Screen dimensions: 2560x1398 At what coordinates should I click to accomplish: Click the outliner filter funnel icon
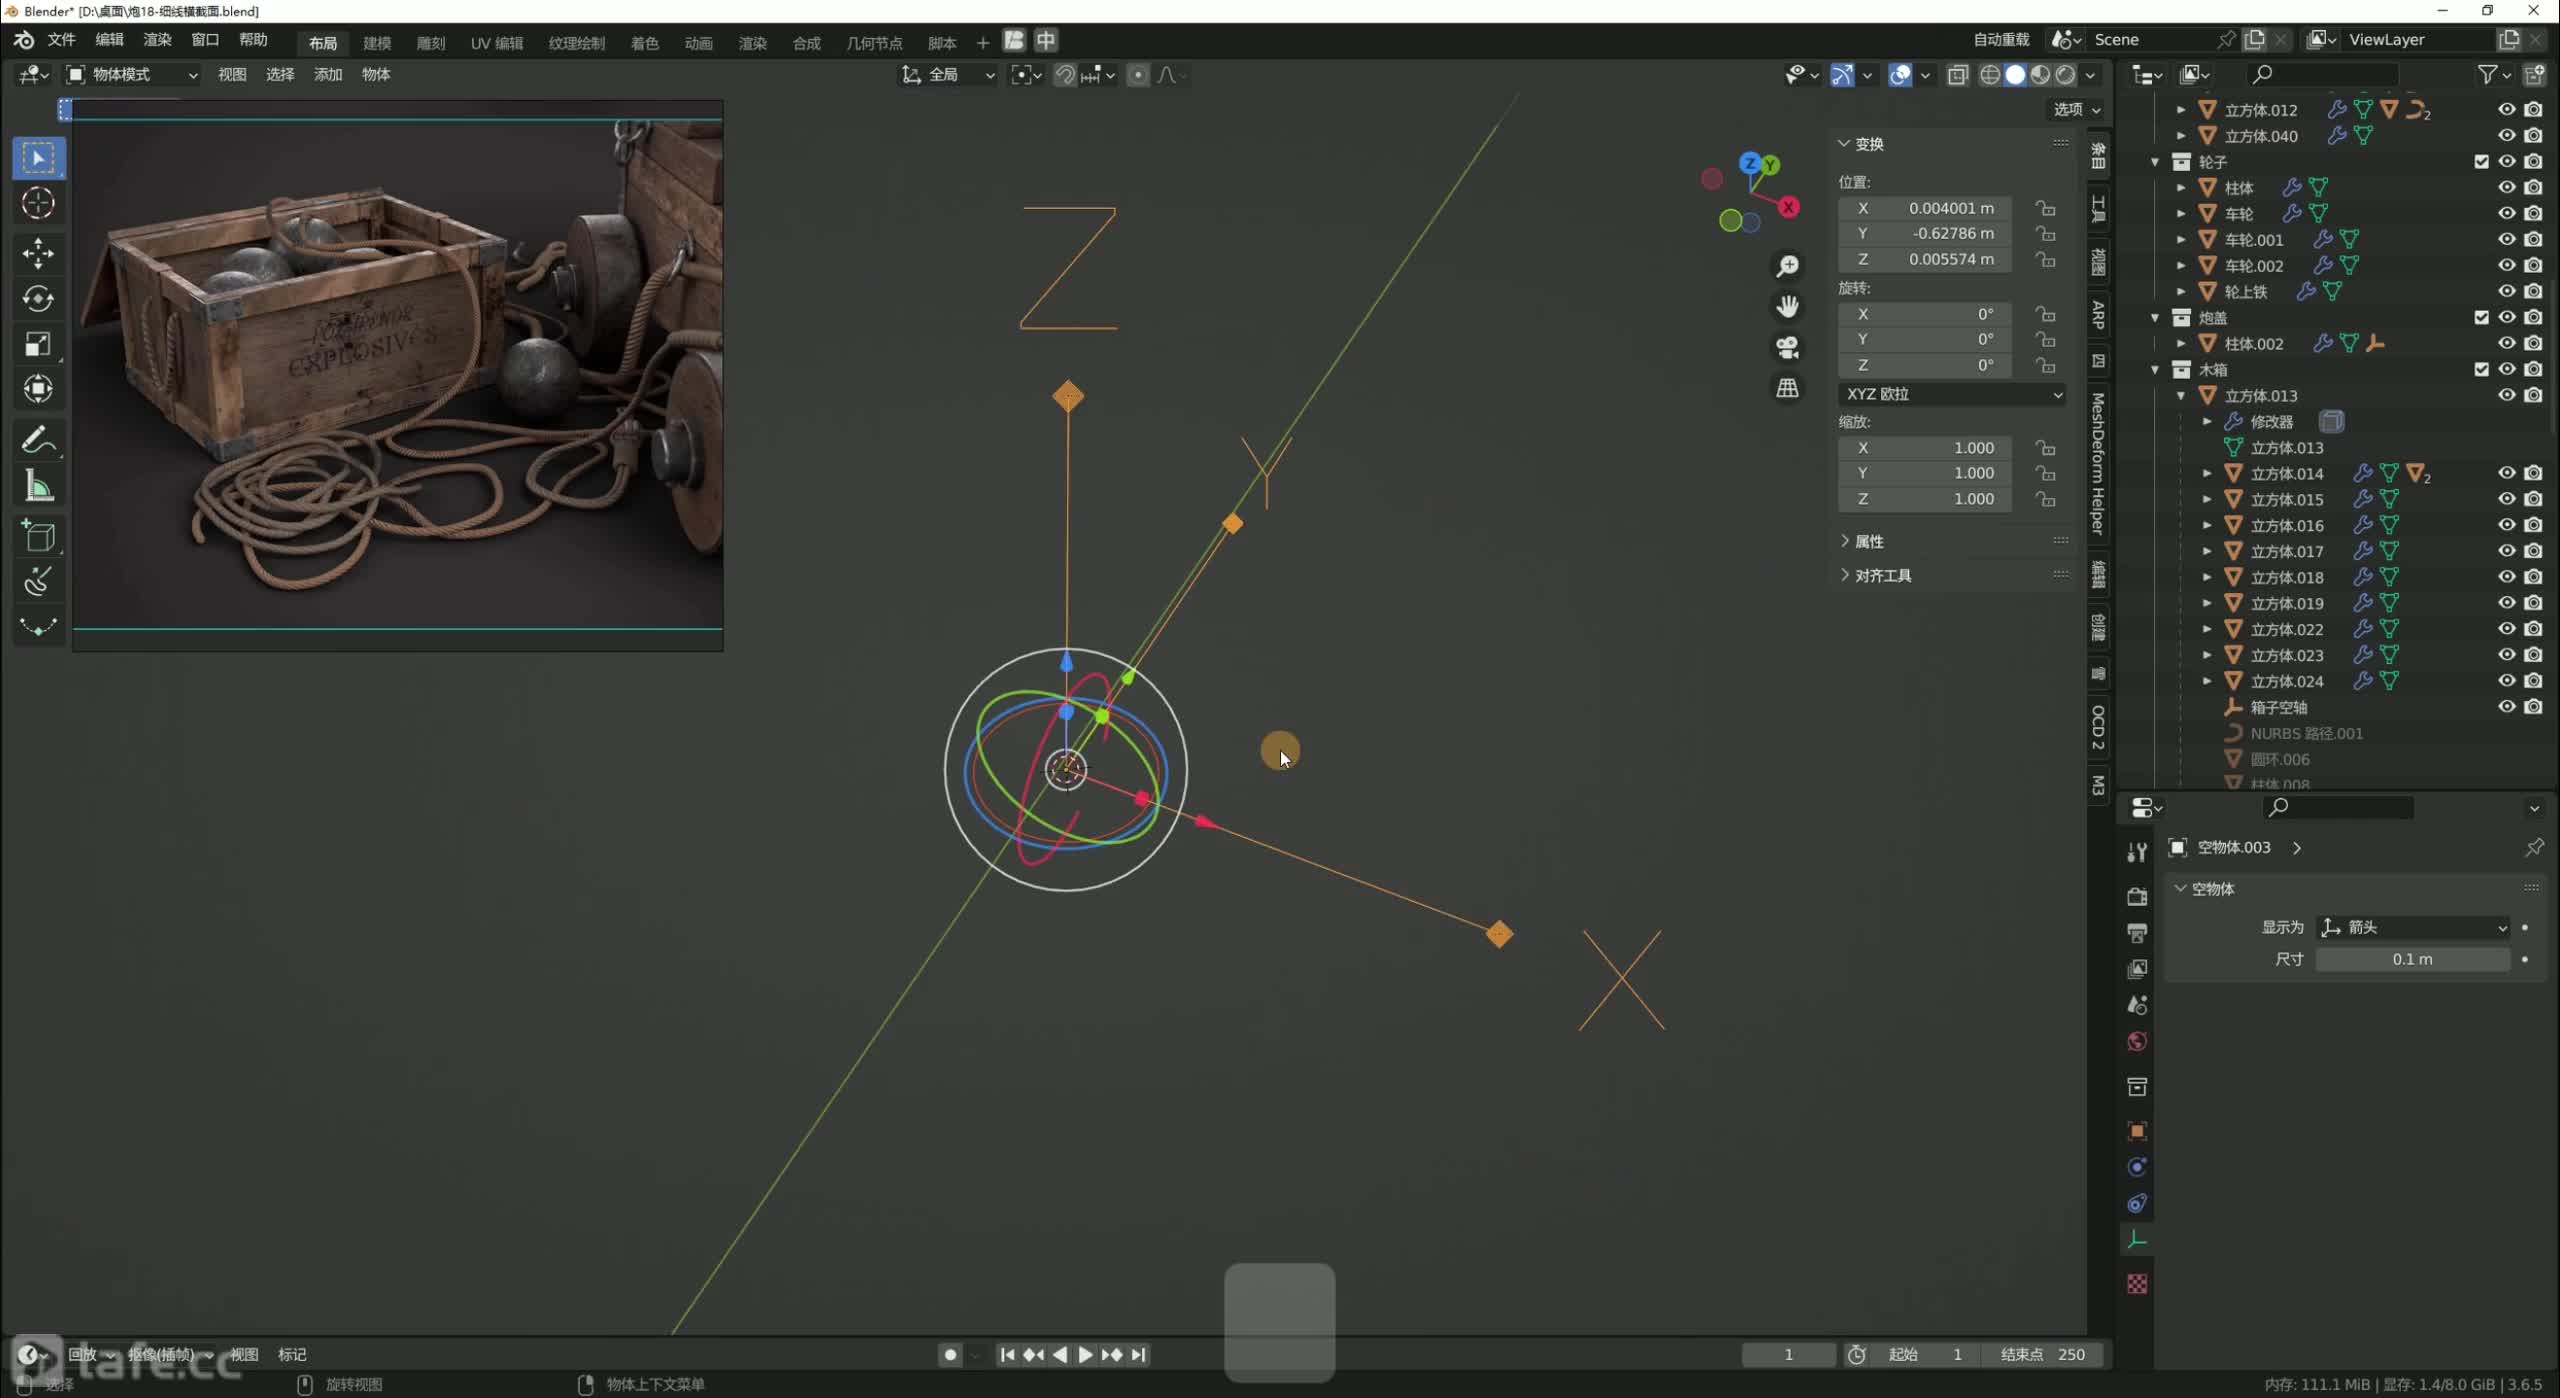(x=2487, y=74)
